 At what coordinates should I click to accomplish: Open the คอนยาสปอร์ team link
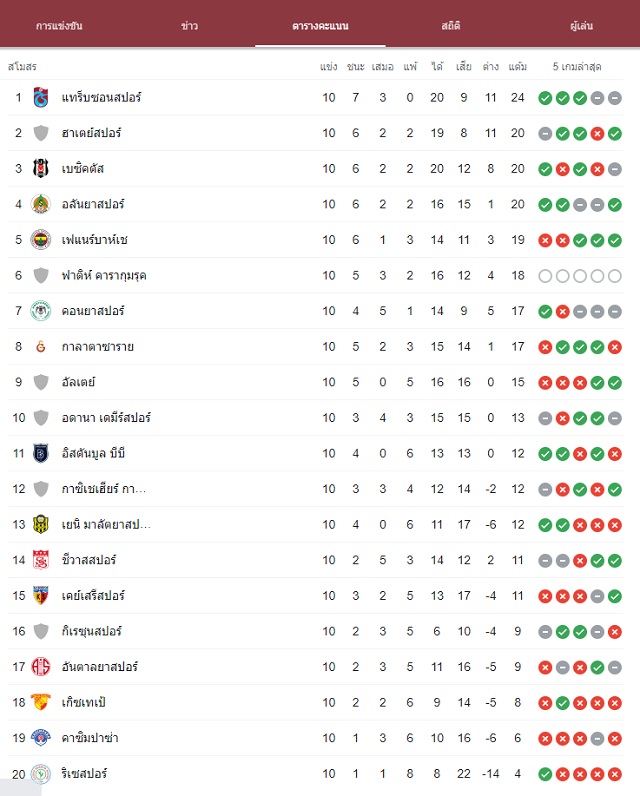pyautogui.click(x=93, y=311)
